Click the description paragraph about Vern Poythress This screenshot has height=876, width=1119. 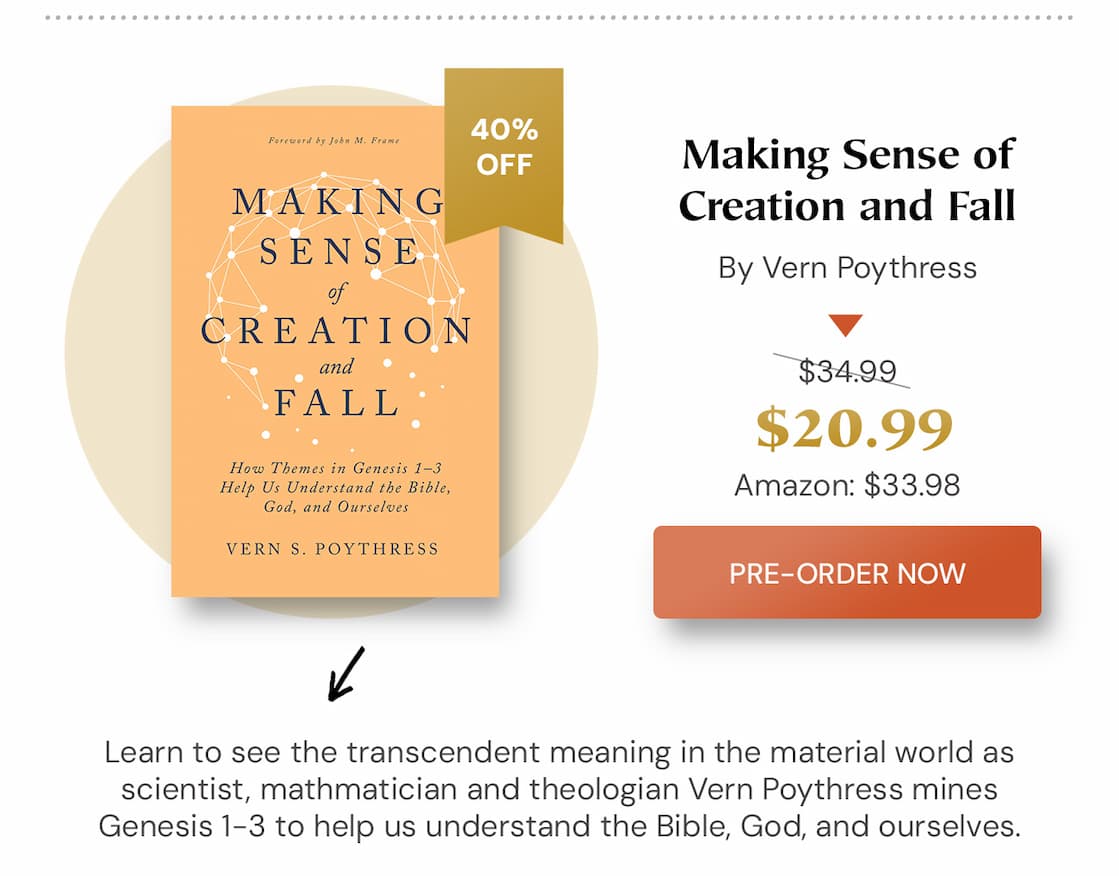coord(559,789)
